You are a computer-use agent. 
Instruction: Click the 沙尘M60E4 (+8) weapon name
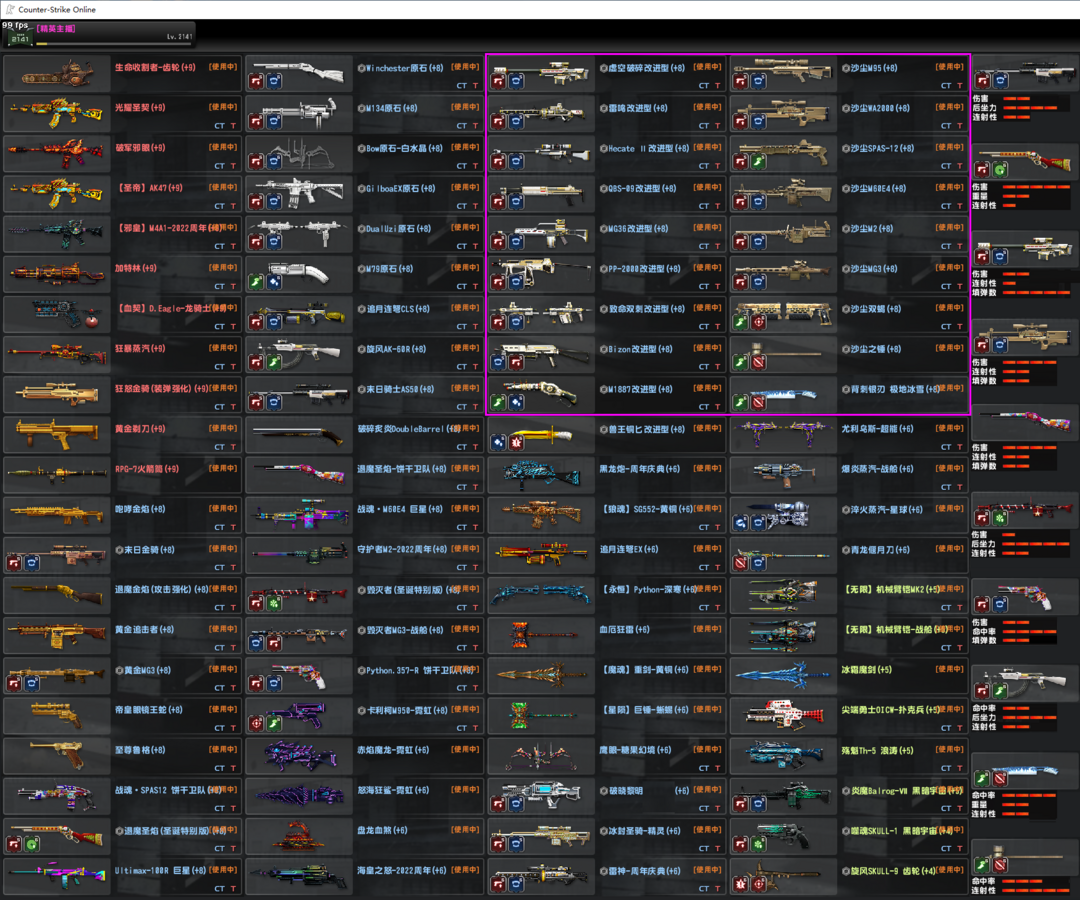click(x=878, y=189)
